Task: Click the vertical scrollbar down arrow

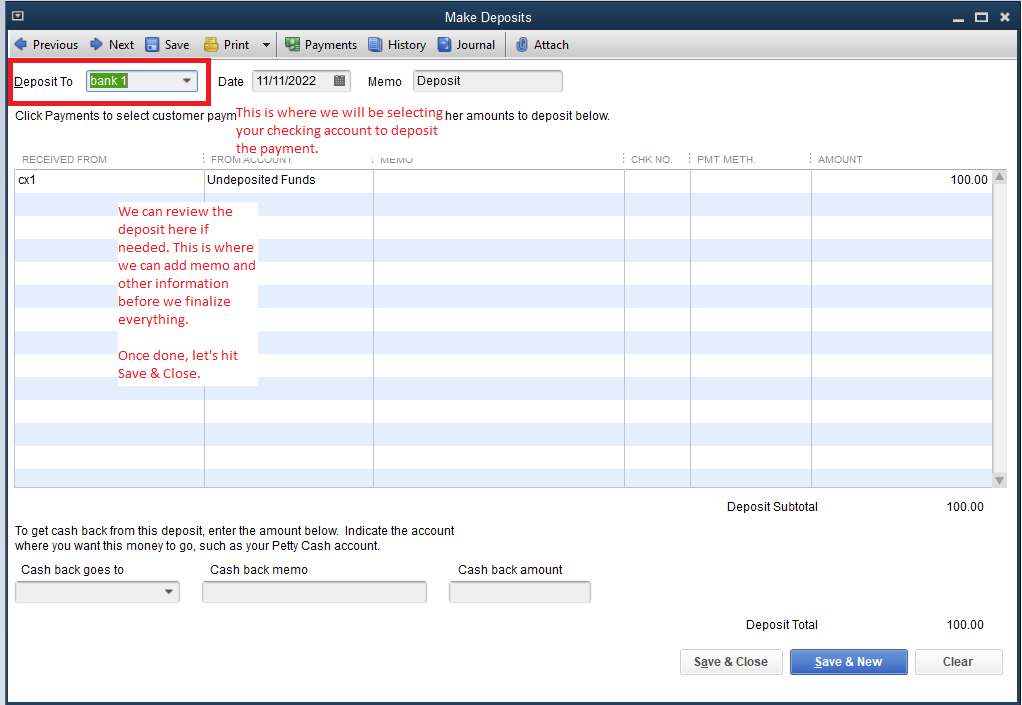Action: pyautogui.click(x=1000, y=479)
